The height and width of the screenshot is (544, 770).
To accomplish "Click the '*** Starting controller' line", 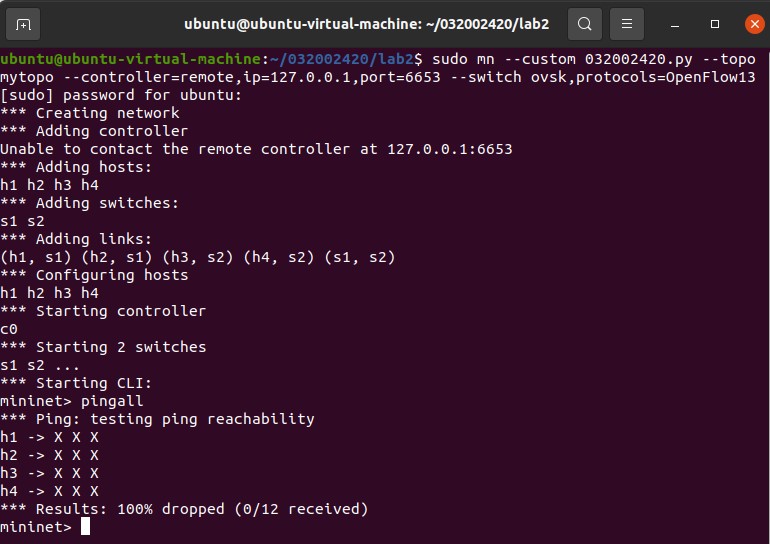I will (103, 311).
